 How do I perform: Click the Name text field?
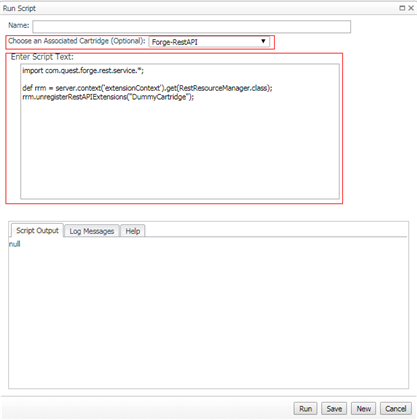point(192,27)
